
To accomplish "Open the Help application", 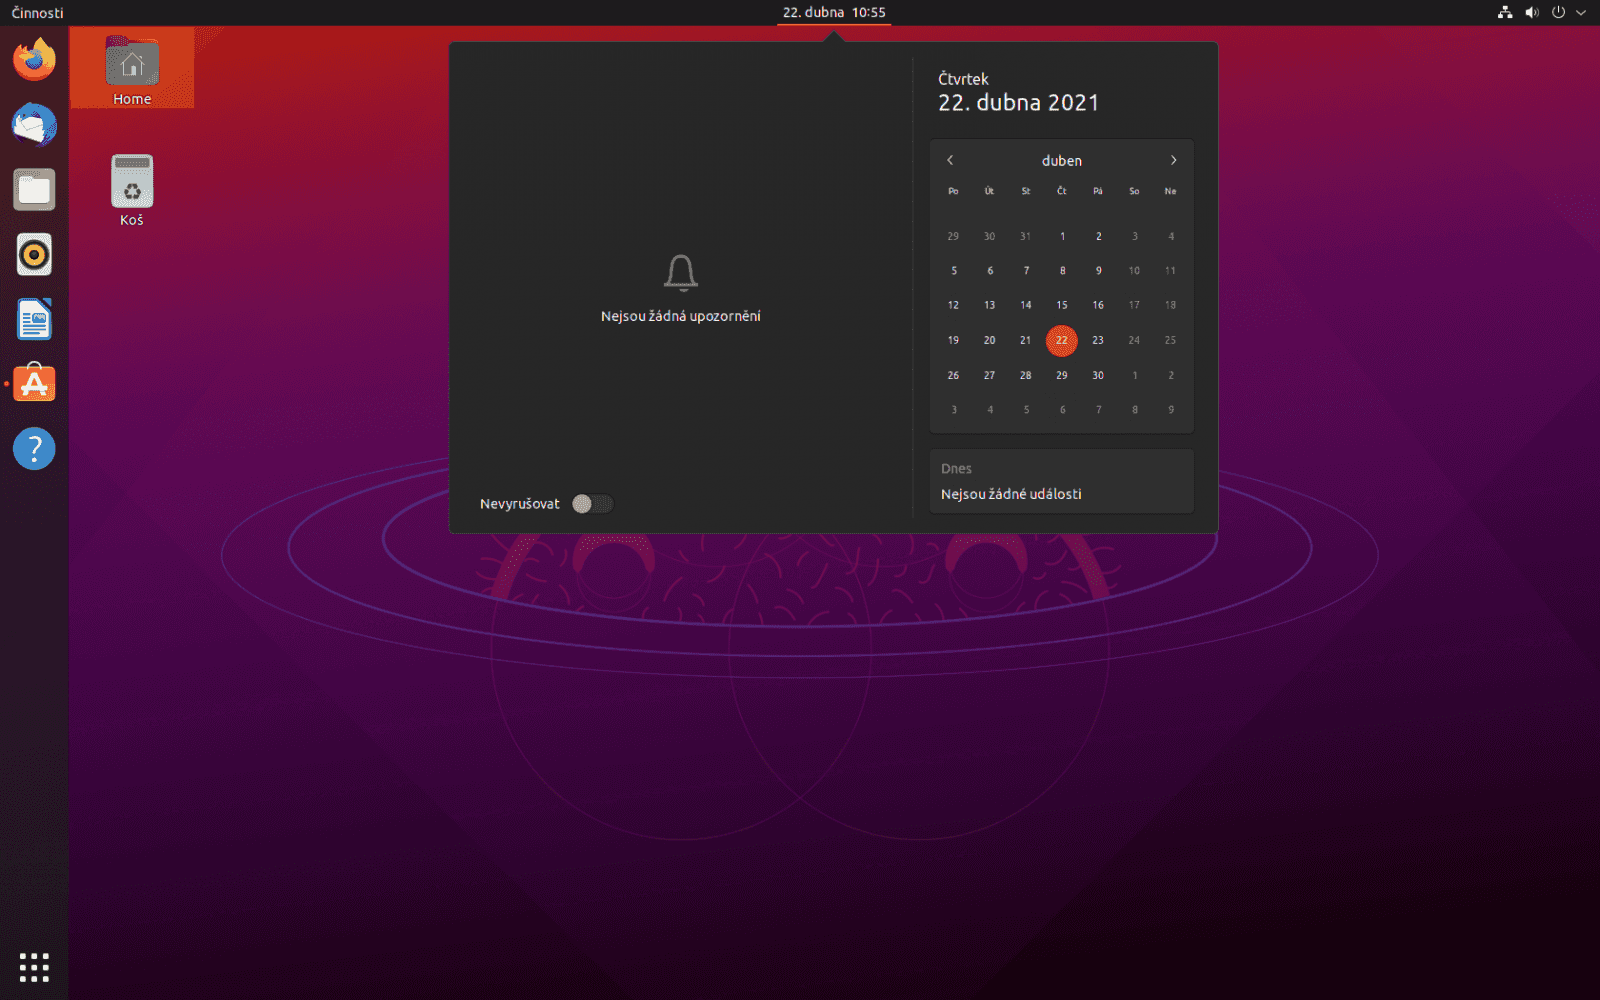I will tap(33, 448).
